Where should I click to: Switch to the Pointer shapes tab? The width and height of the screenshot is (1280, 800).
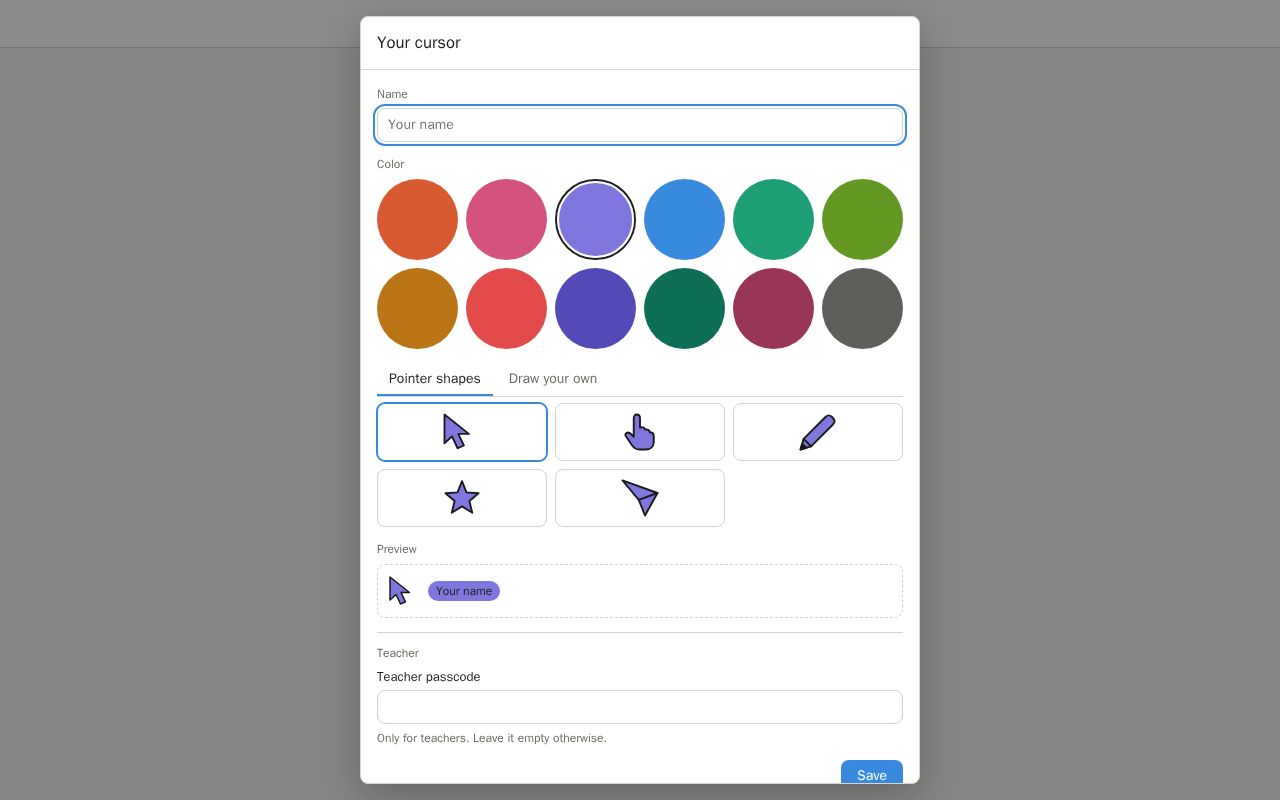(435, 379)
